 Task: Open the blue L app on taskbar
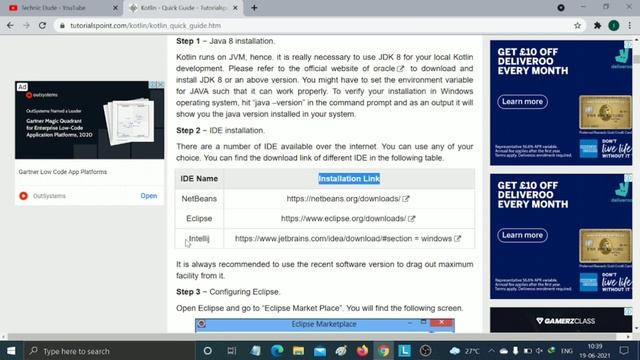[x=404, y=351]
